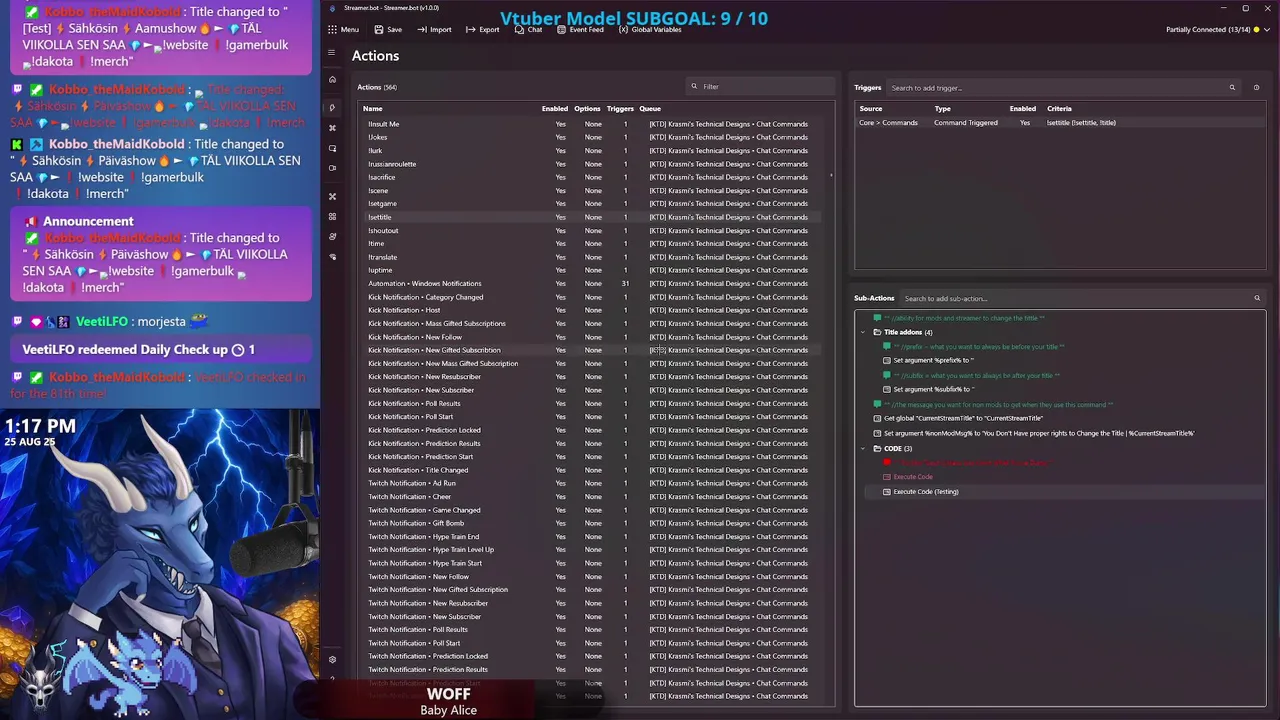The height and width of the screenshot is (720, 1280).
Task: Click the Title addons folder icon
Action: 877,332
